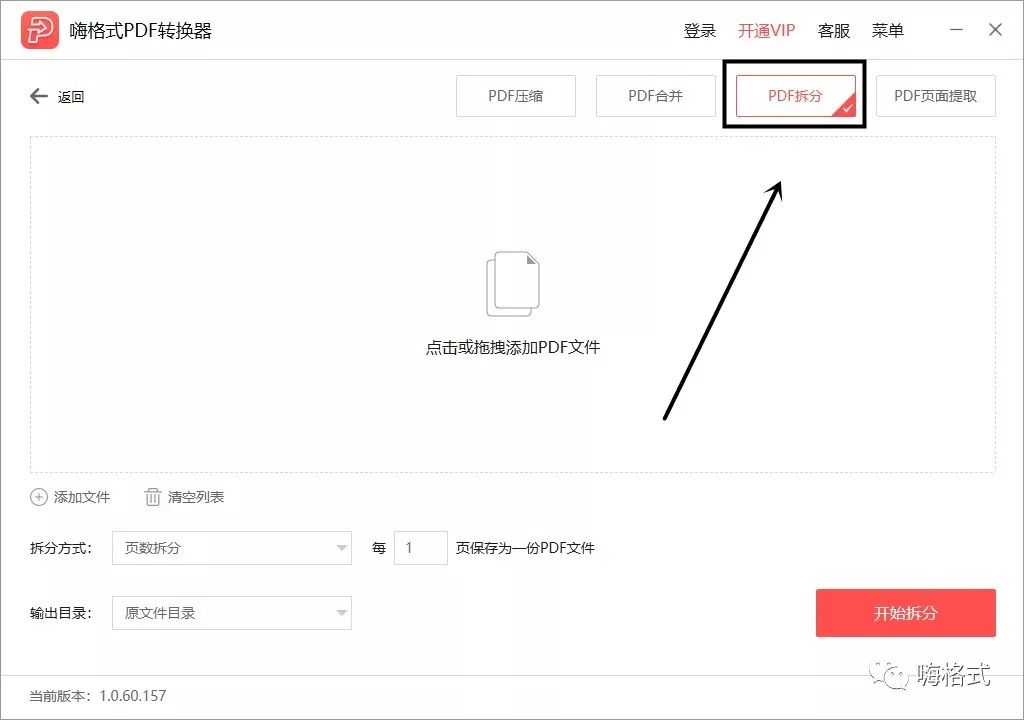Close the converter window
Image resolution: width=1024 pixels, height=720 pixels.
point(995,30)
